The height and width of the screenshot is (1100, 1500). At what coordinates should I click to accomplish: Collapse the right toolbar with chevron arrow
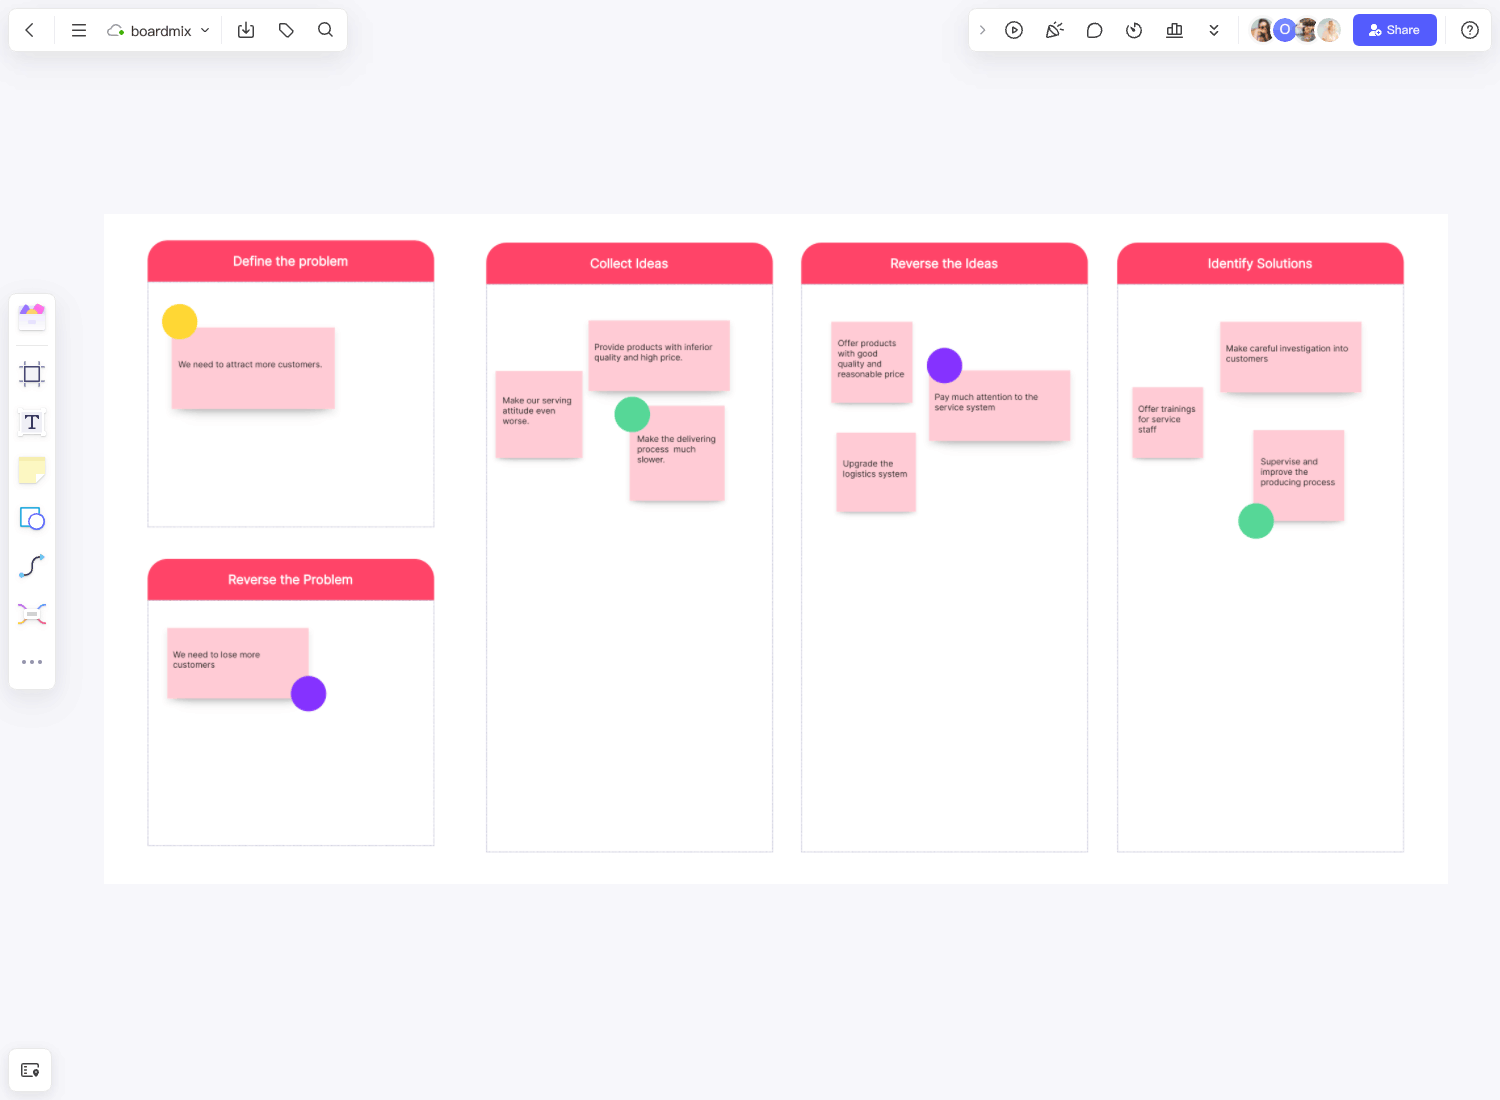983,30
